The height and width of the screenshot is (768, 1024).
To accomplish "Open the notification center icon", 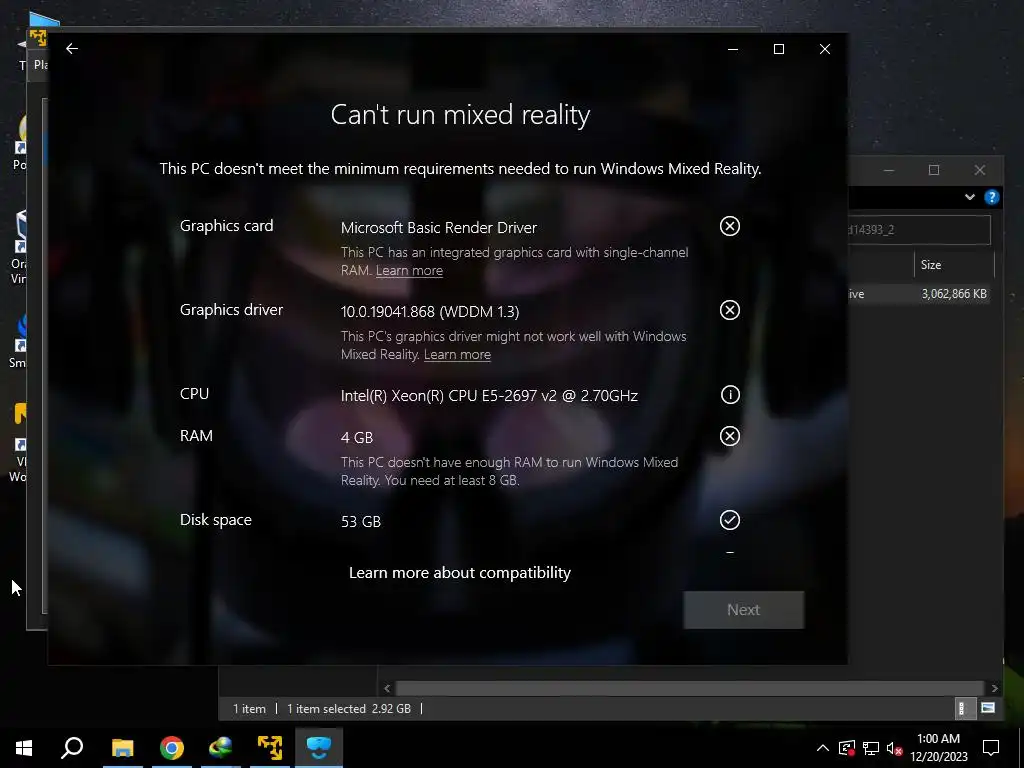I will (x=991, y=748).
